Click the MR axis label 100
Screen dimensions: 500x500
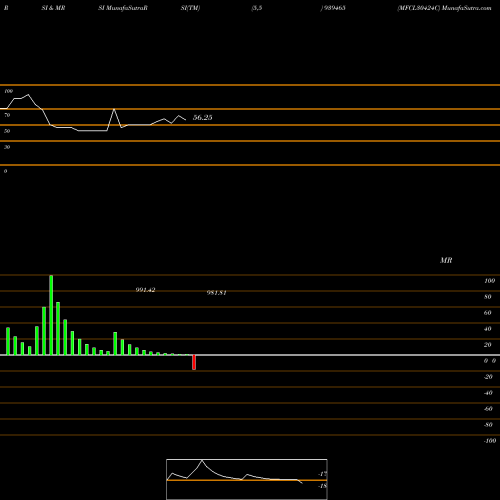[x=489, y=281]
